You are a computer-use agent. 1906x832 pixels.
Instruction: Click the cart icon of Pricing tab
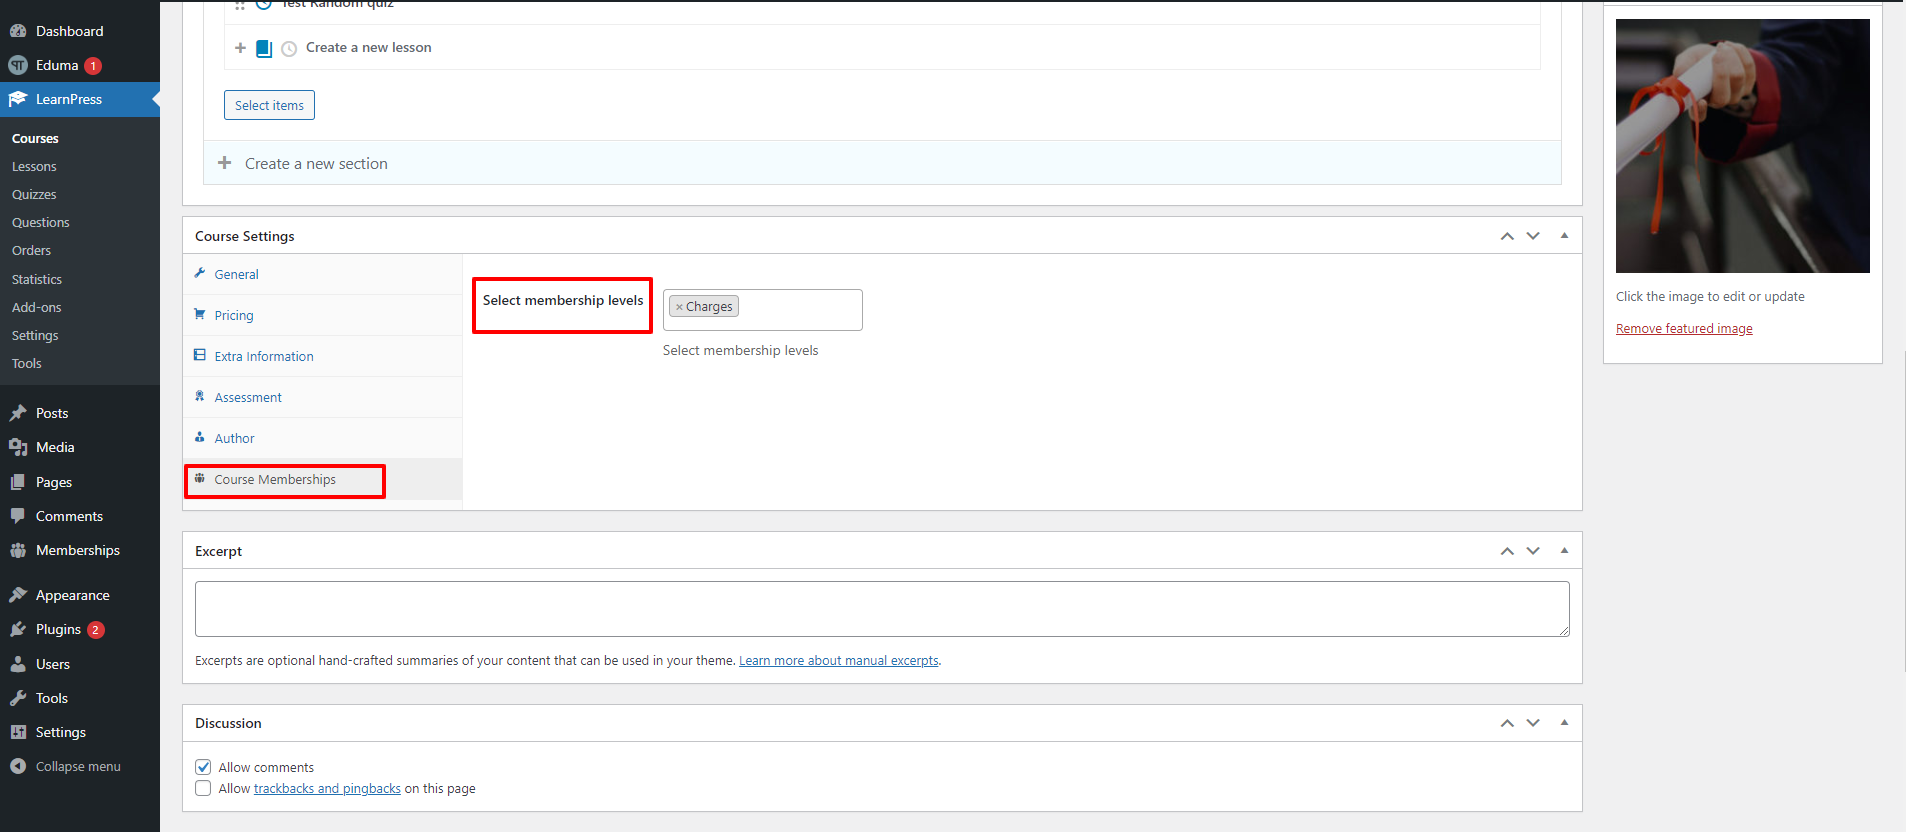pos(200,314)
